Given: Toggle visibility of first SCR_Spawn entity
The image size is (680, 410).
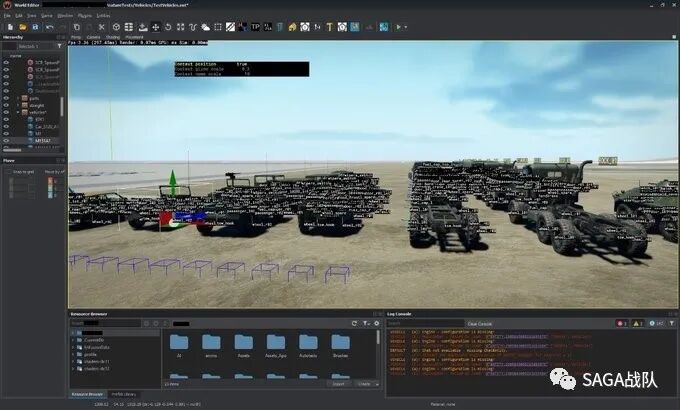Looking at the screenshot, I should [x=6, y=62].
